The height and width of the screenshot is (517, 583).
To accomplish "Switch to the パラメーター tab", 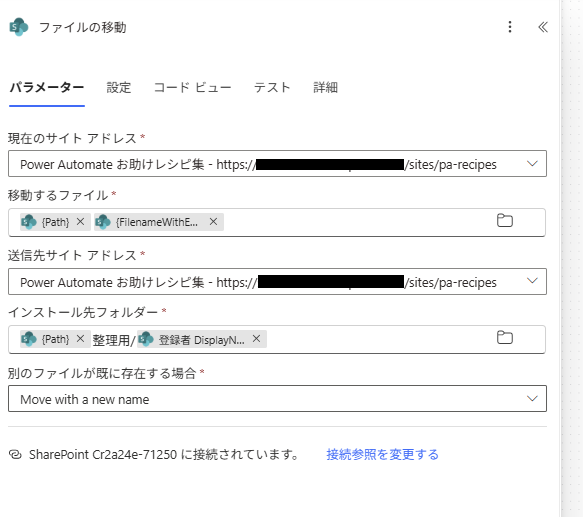I will pos(47,88).
